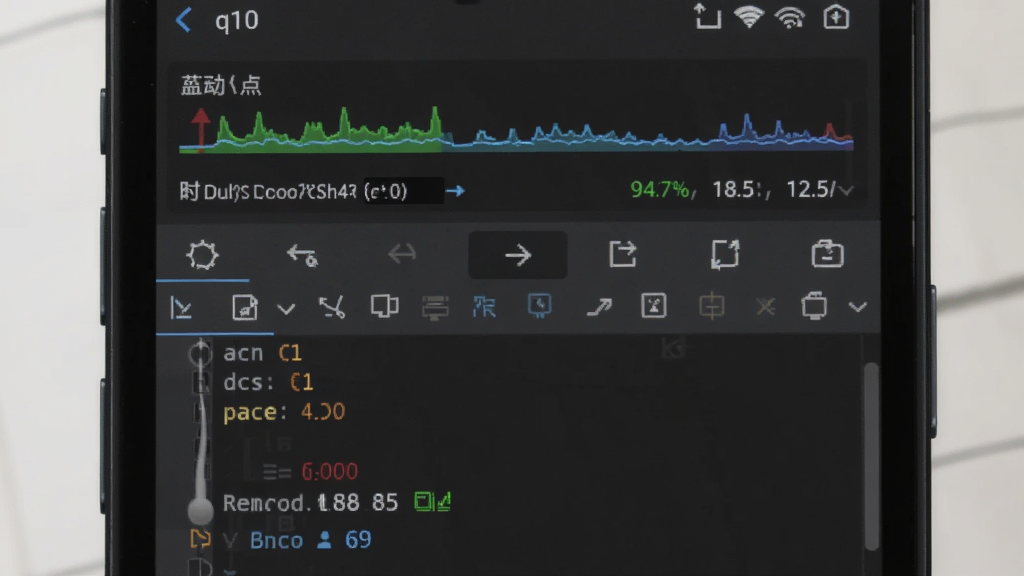Click the dark input field showing (c:0)
This screenshot has height=576, width=1024.
point(404,191)
